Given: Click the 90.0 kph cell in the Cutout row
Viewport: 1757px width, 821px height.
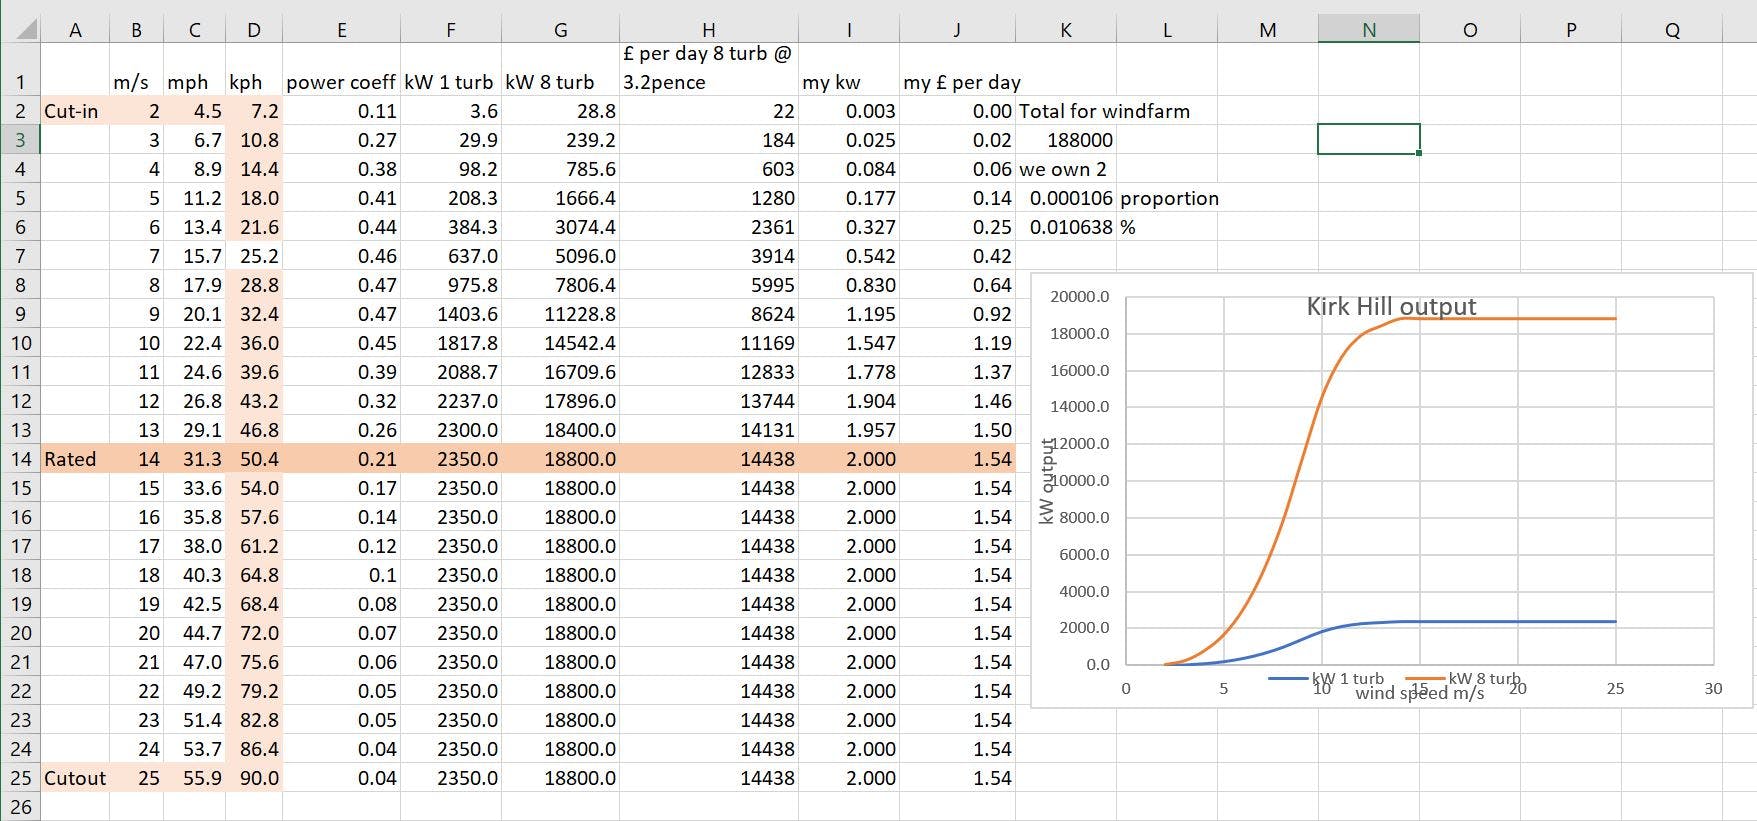Looking at the screenshot, I should click(255, 778).
